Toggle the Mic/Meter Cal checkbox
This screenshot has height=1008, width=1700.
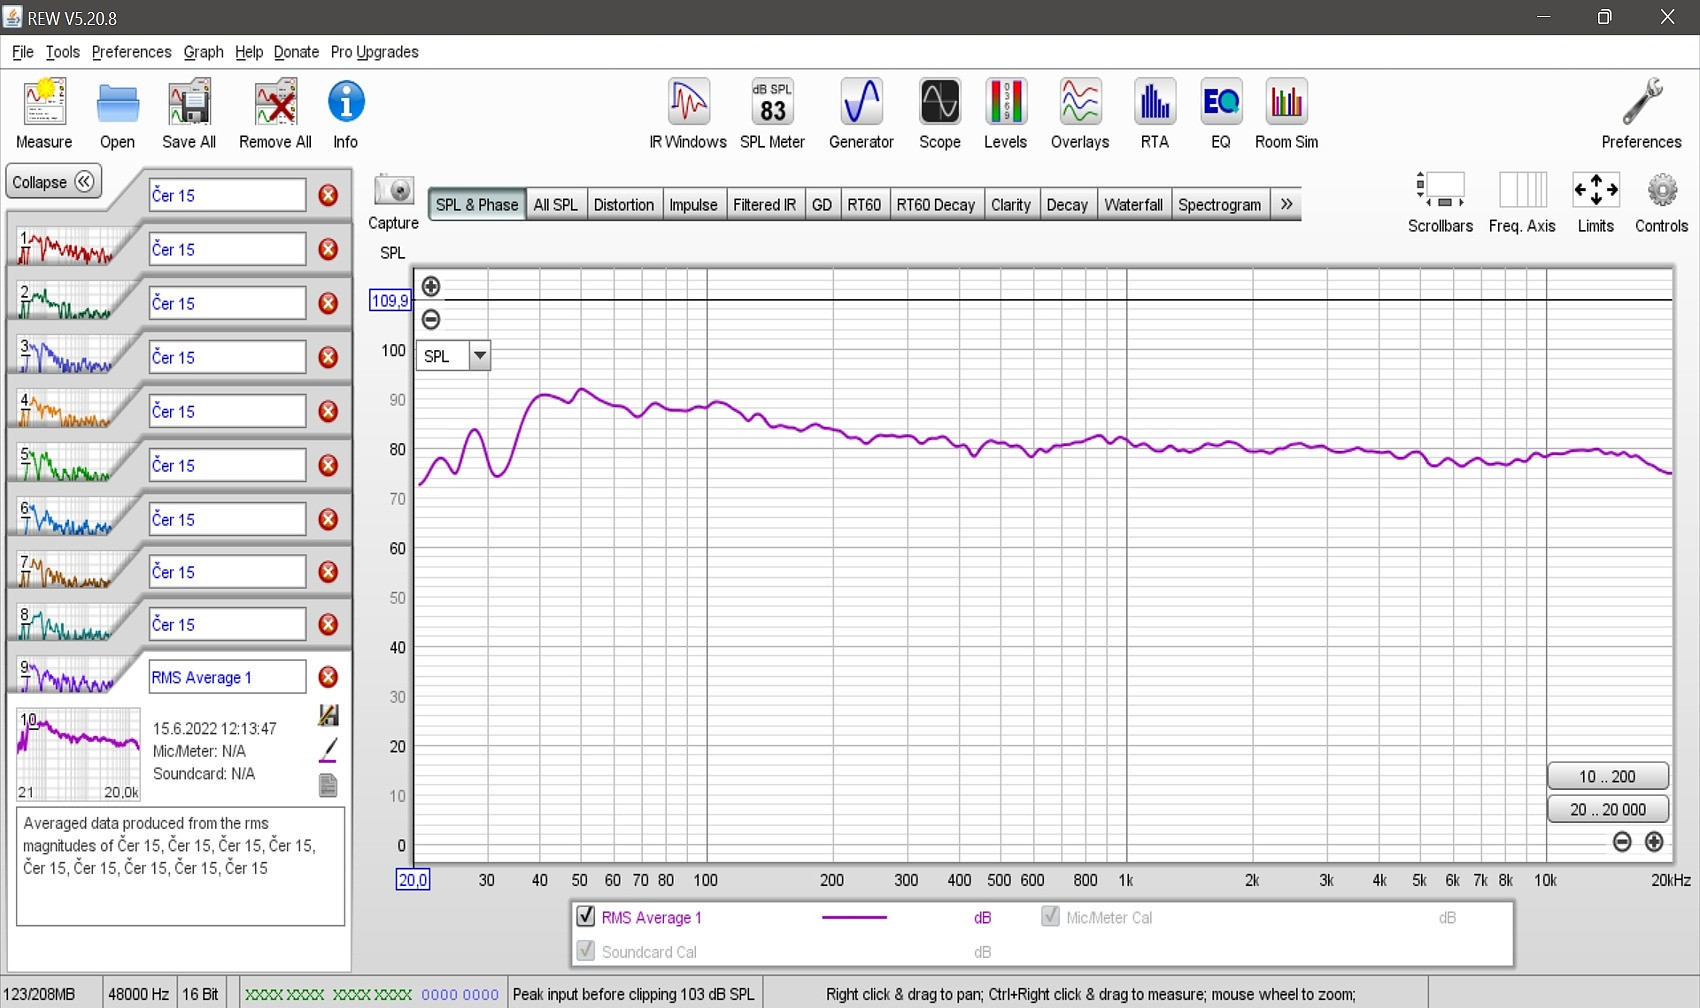tap(1050, 916)
